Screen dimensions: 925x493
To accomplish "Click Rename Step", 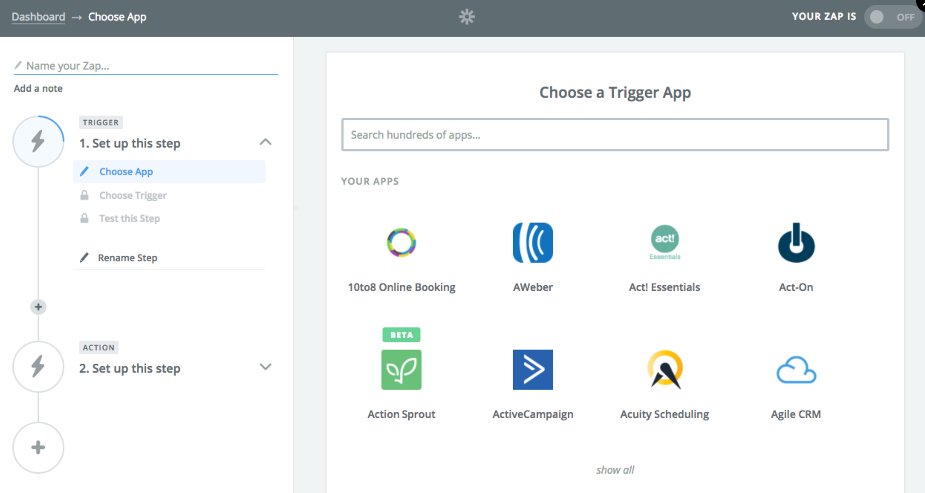I will 127,258.
